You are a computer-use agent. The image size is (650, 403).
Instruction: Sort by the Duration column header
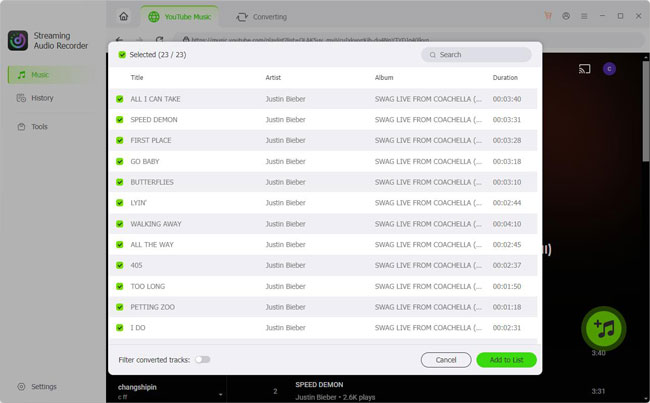505,78
